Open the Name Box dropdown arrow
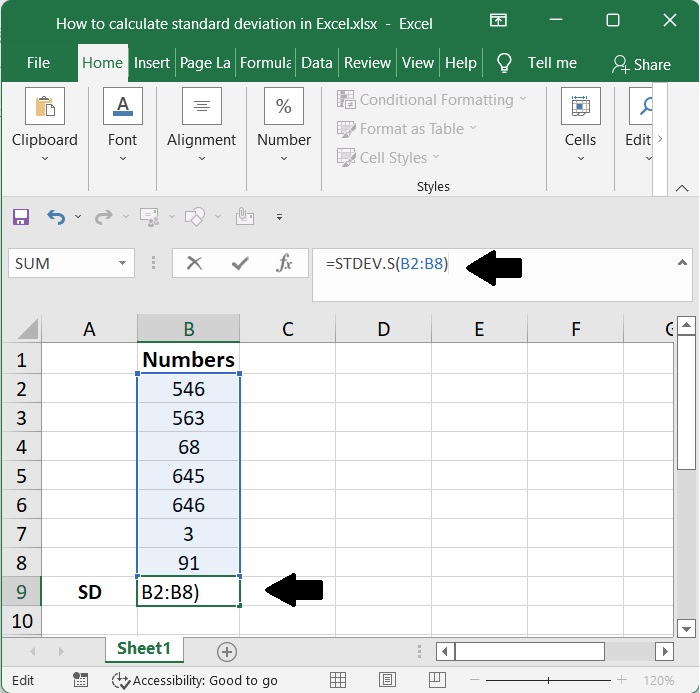The height and width of the screenshot is (693, 700). [x=122, y=263]
